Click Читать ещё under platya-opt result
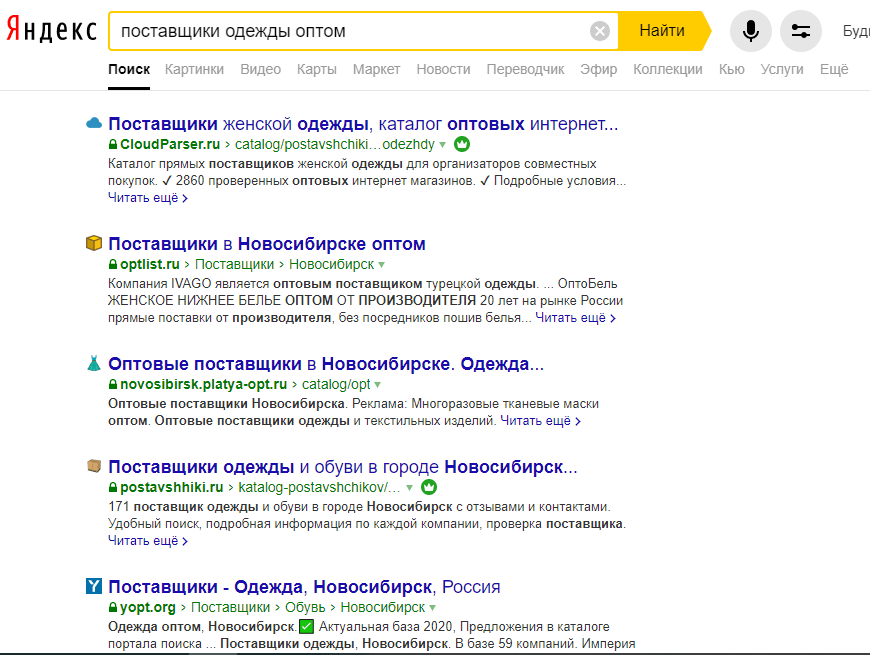The image size is (870, 655). [x=540, y=421]
